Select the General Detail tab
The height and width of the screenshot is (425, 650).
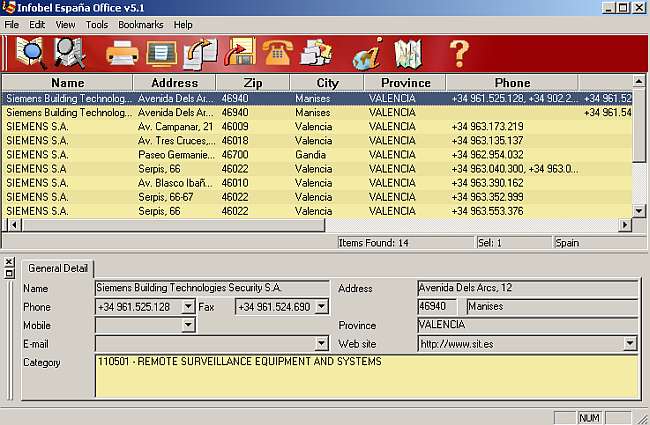coord(58,268)
